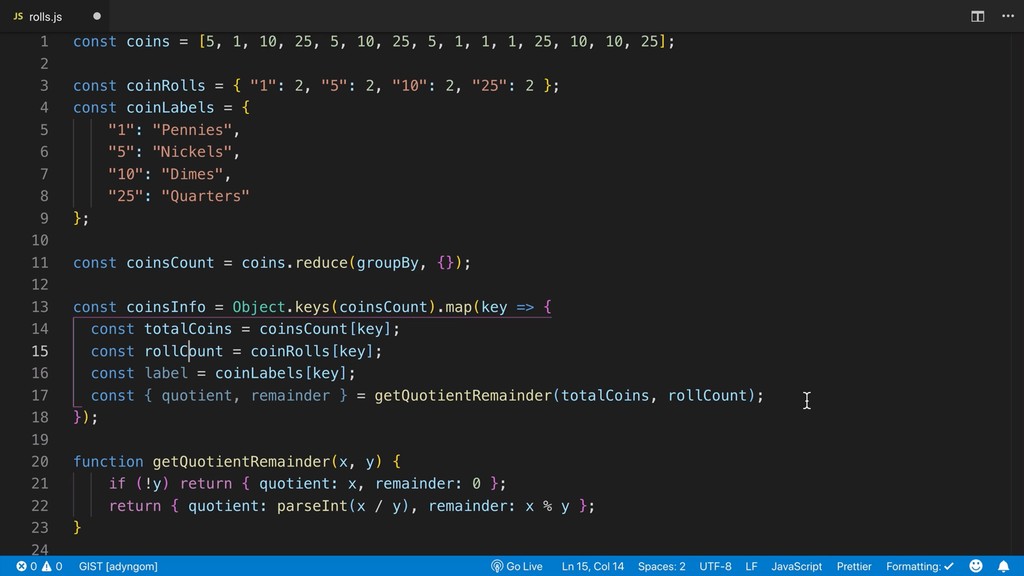Viewport: 1024px width, 576px height.
Task: Open the rolls.js editor tab
Action: [56, 16]
